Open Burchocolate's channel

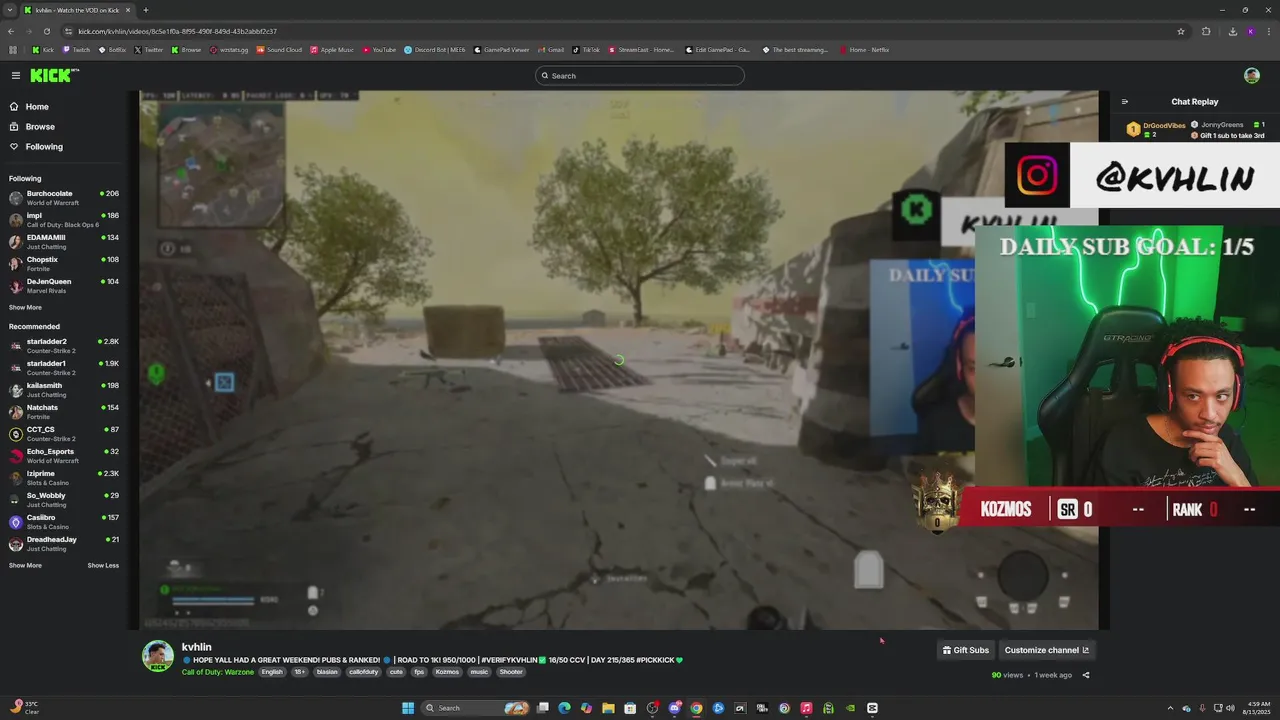click(64, 198)
